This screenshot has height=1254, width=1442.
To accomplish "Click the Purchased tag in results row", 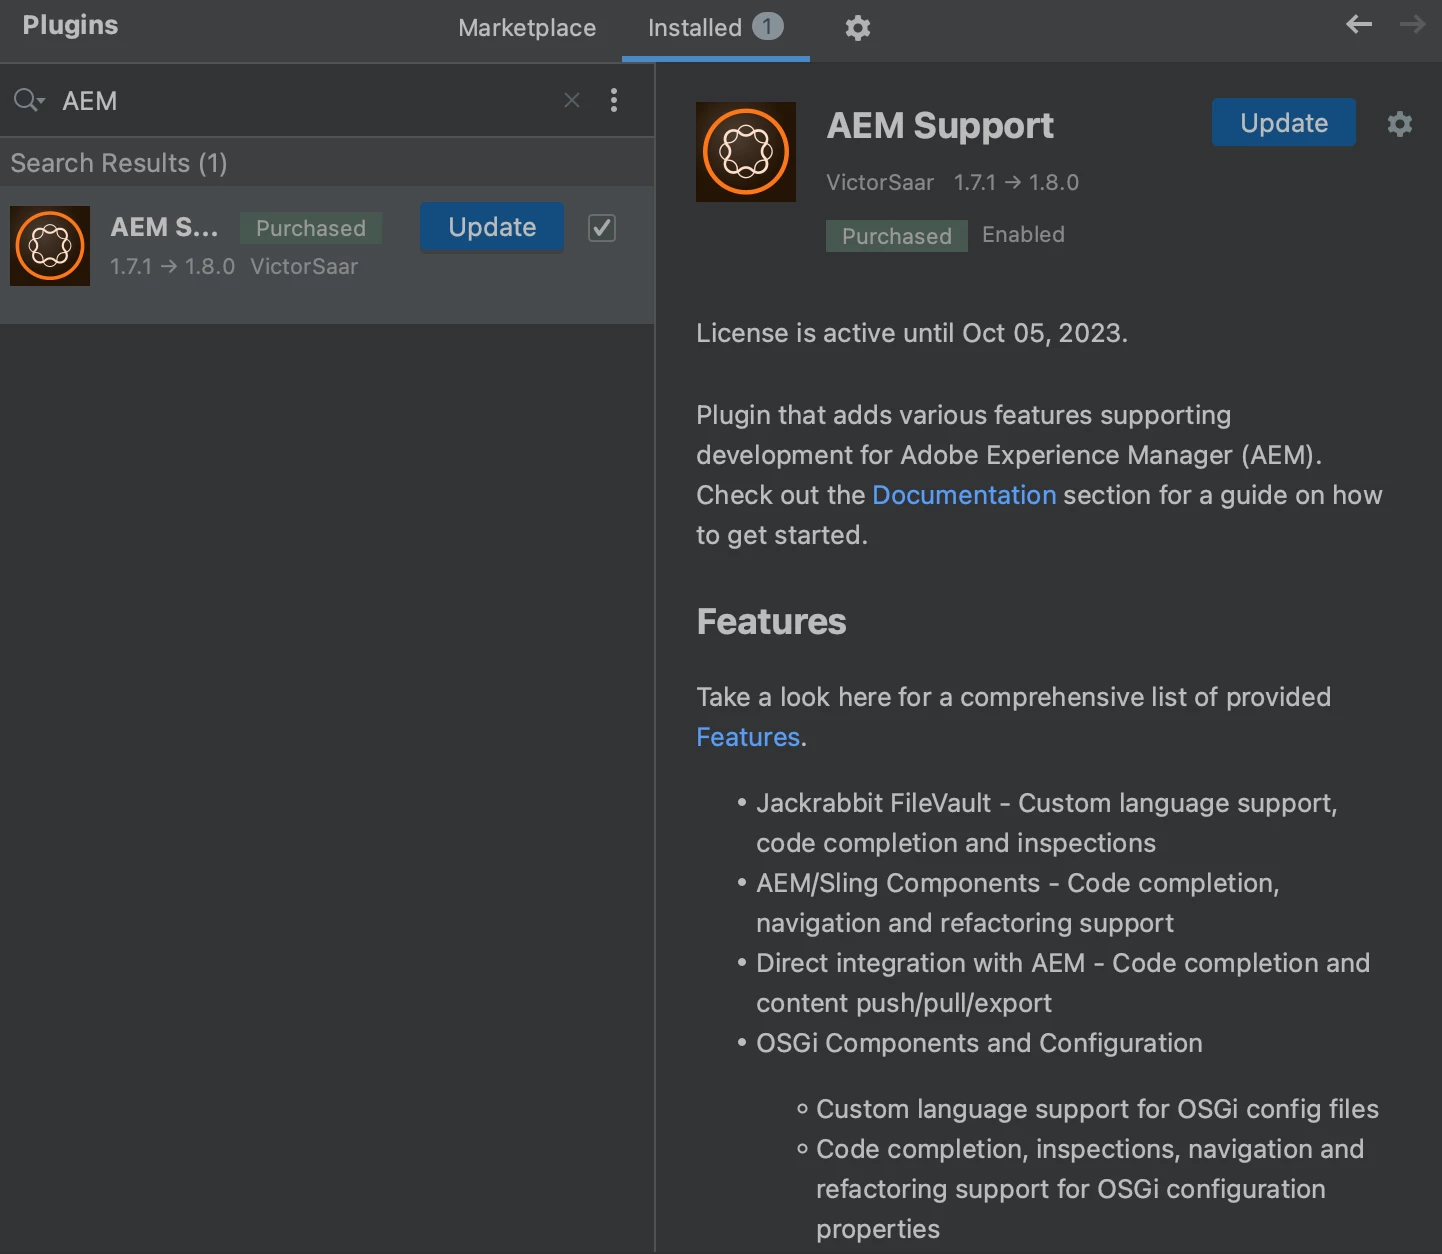I will coord(311,228).
